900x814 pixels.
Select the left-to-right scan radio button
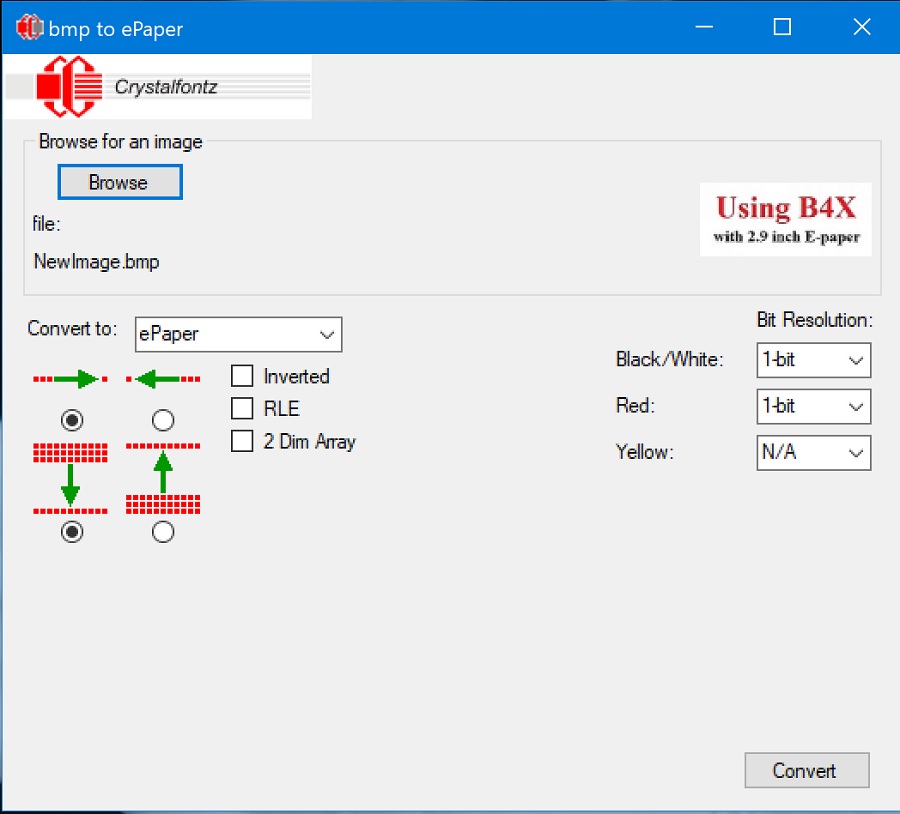click(x=72, y=420)
